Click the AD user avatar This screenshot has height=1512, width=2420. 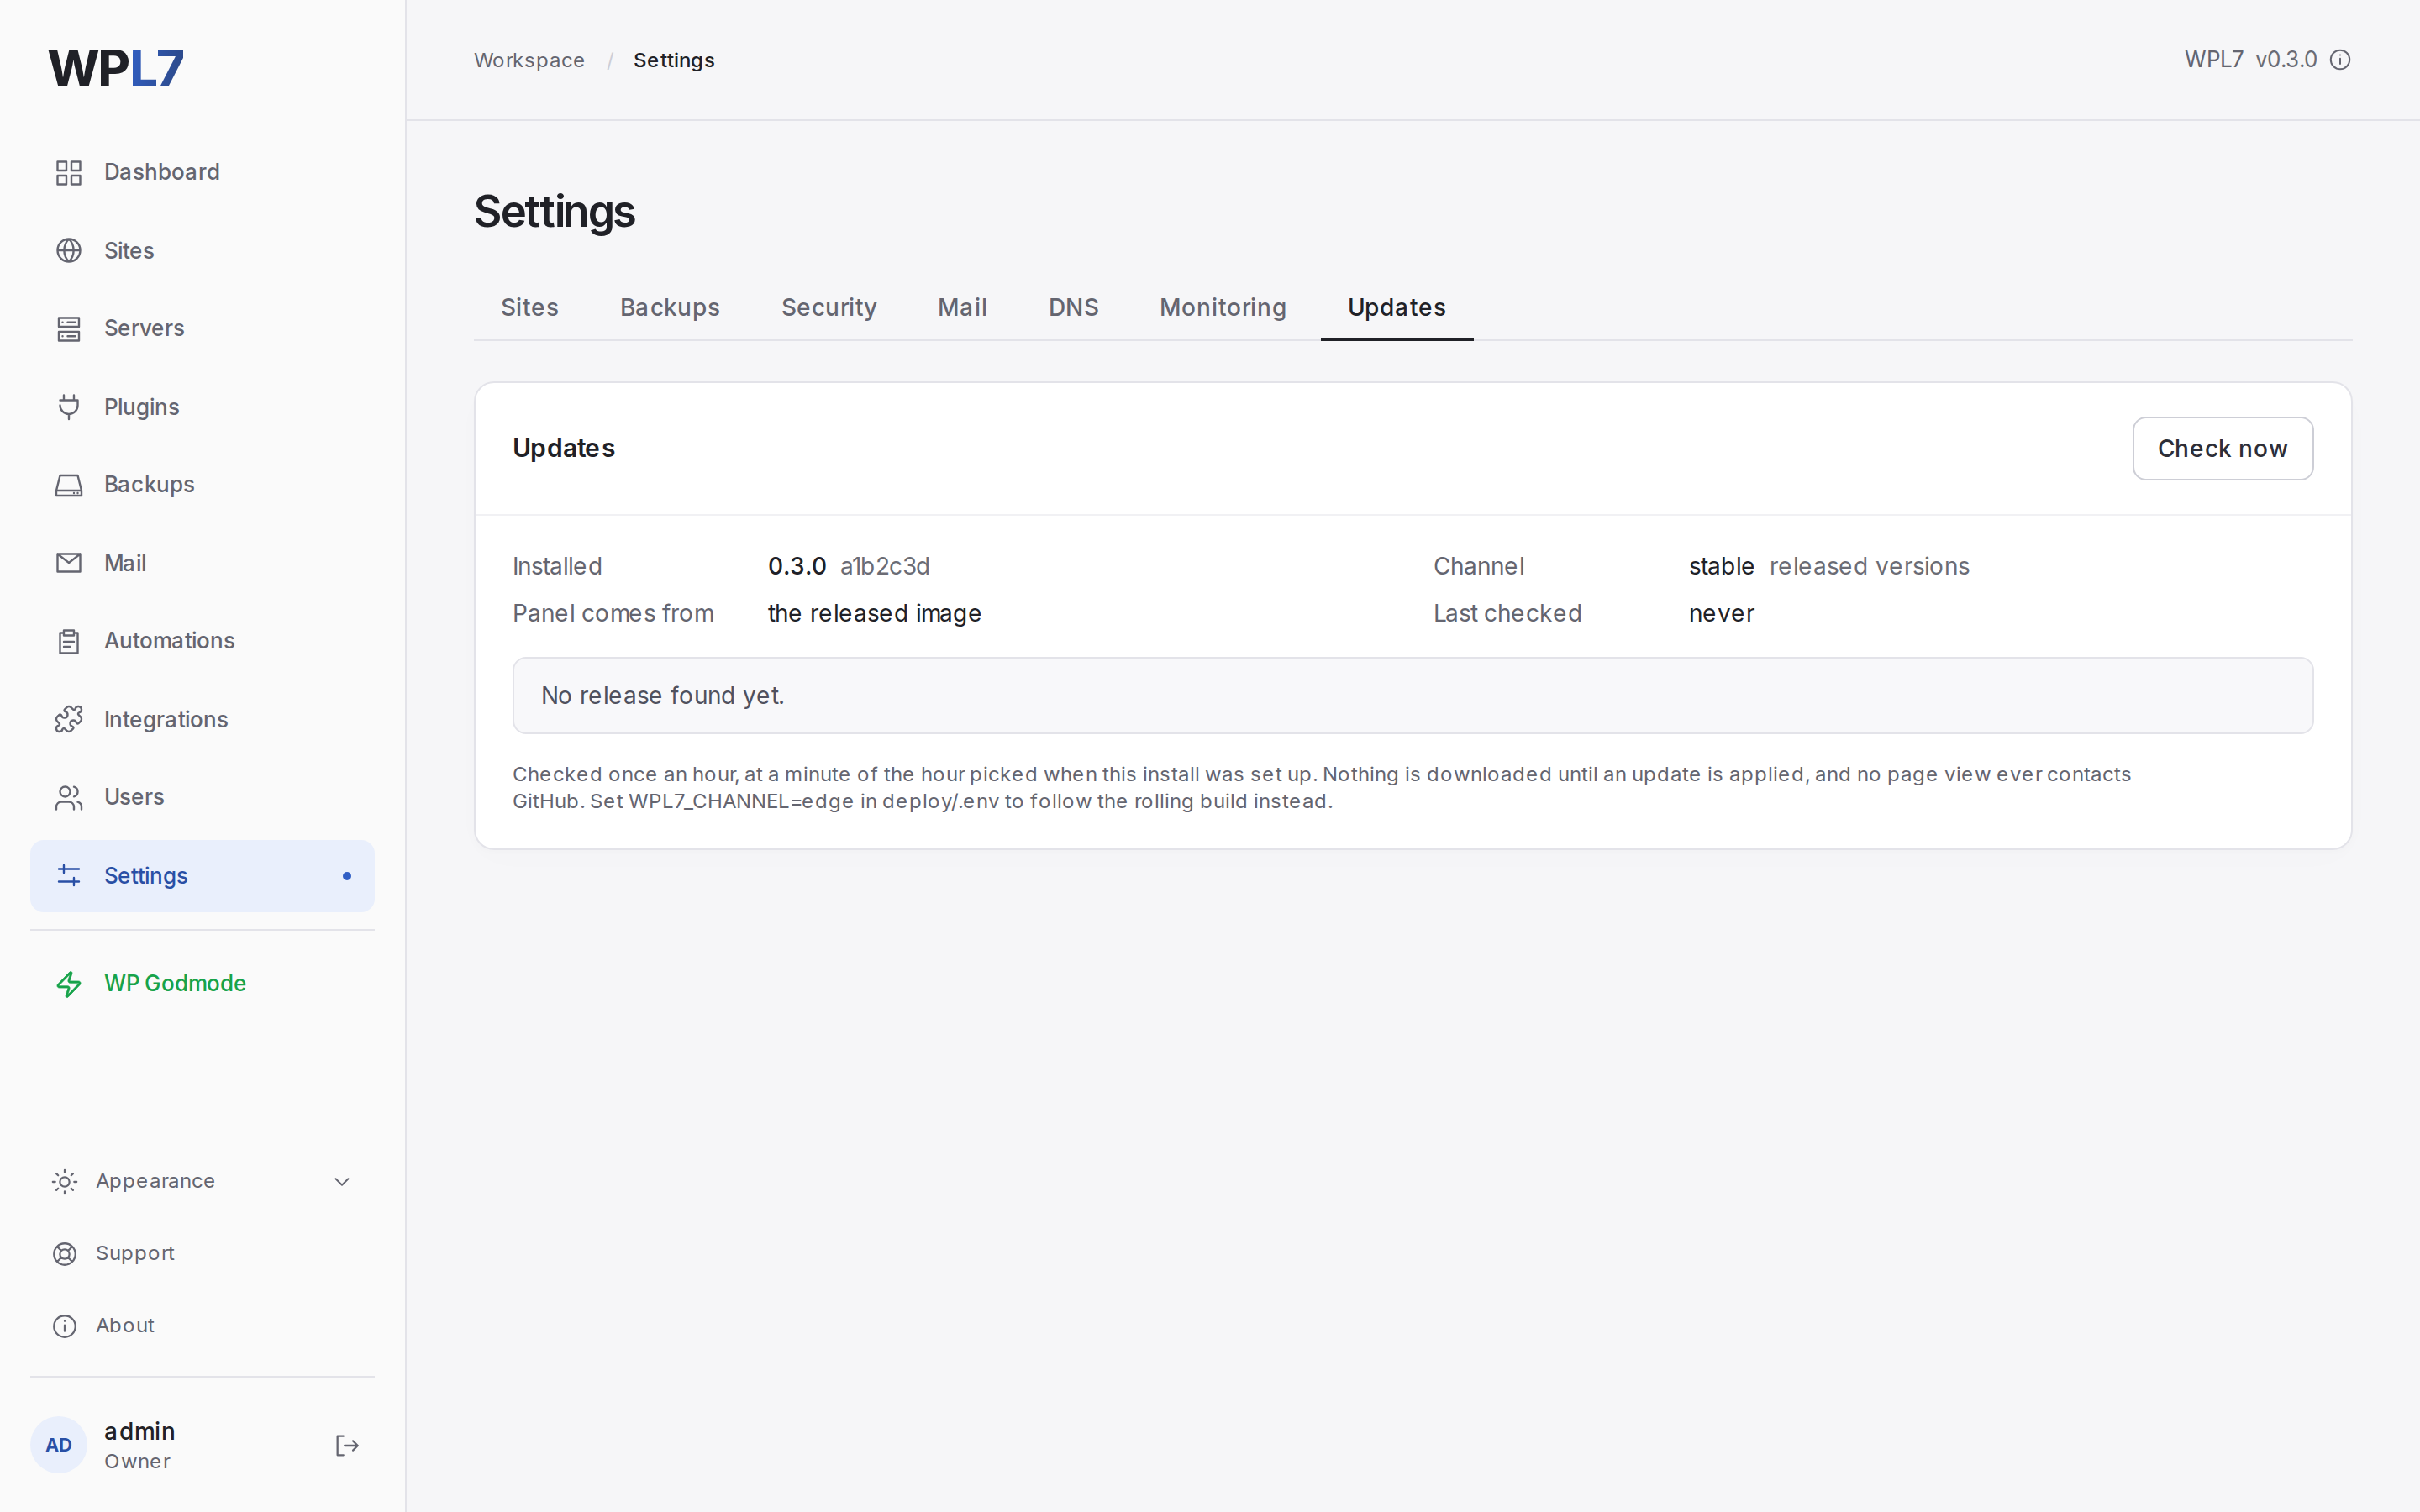click(59, 1446)
